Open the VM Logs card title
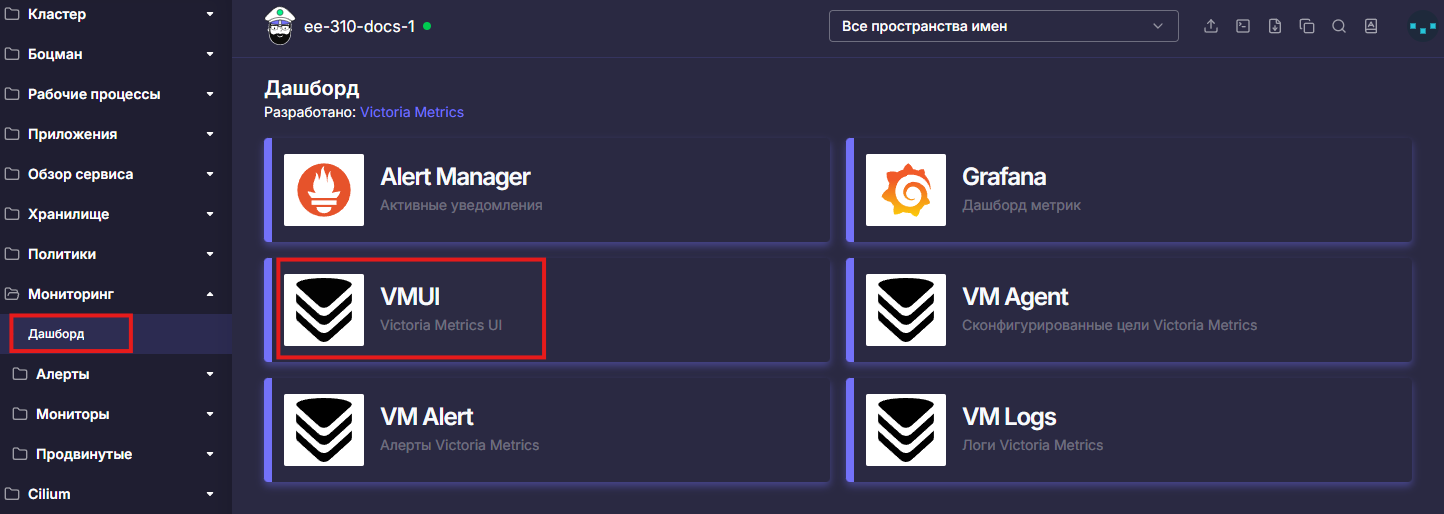 point(1009,417)
